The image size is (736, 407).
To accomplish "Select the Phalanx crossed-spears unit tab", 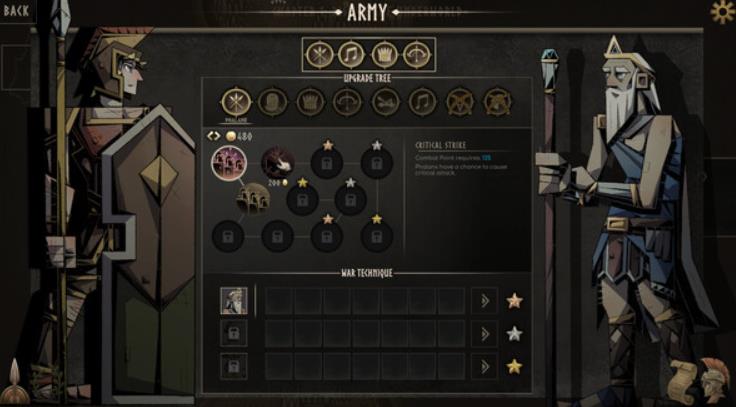I will pos(236,102).
